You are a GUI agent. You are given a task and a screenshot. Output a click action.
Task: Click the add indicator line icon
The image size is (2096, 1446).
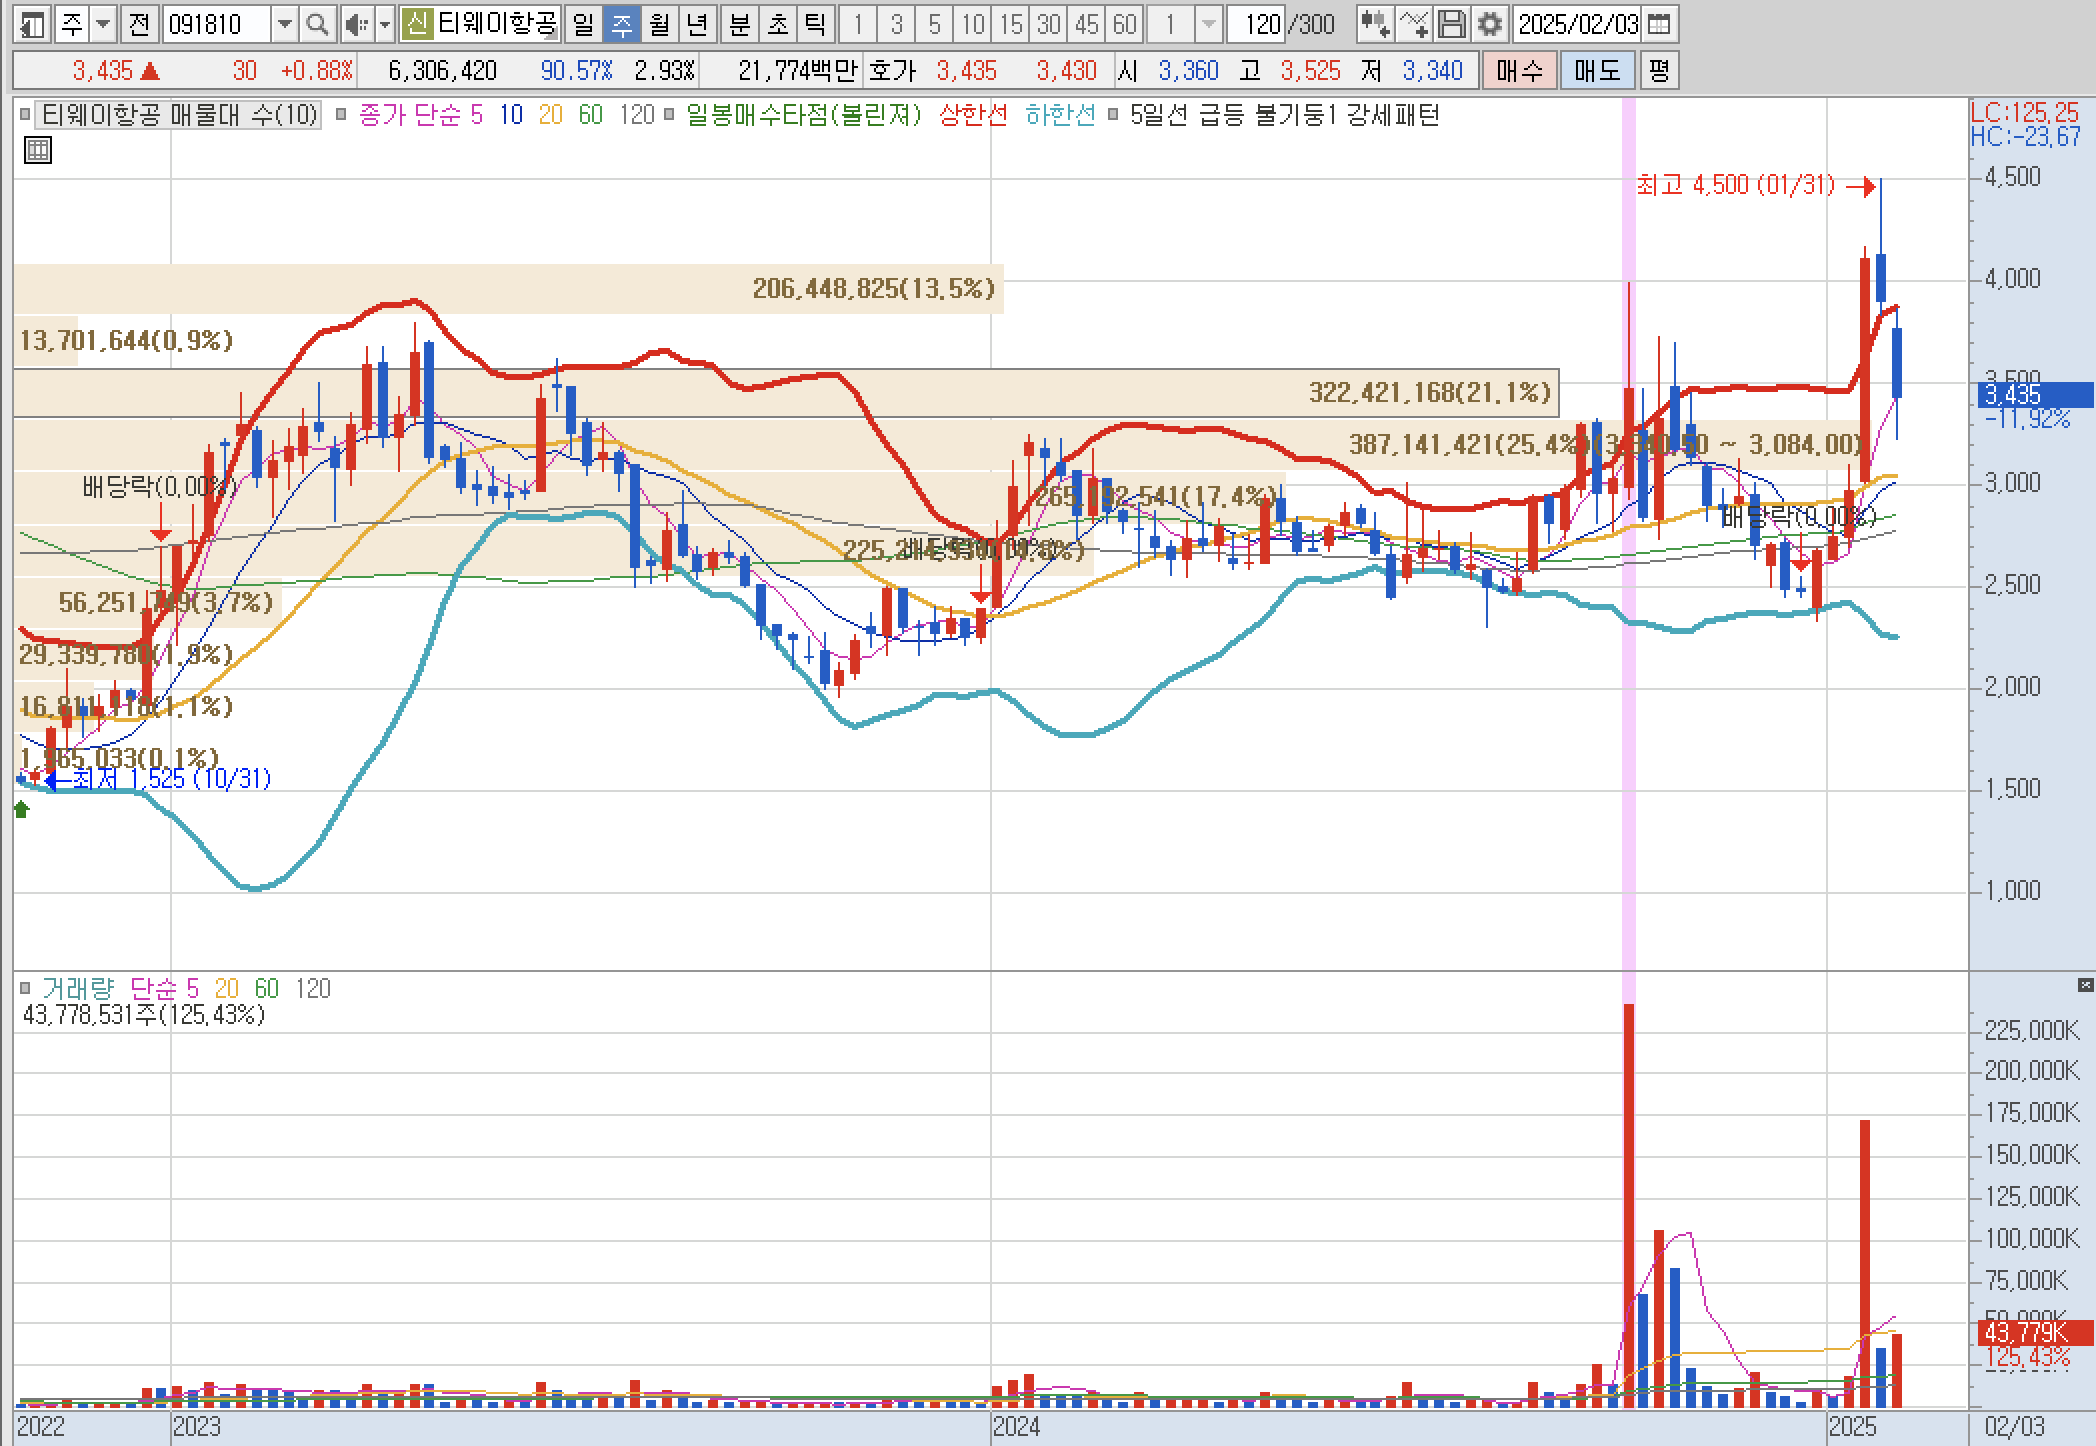[1414, 24]
